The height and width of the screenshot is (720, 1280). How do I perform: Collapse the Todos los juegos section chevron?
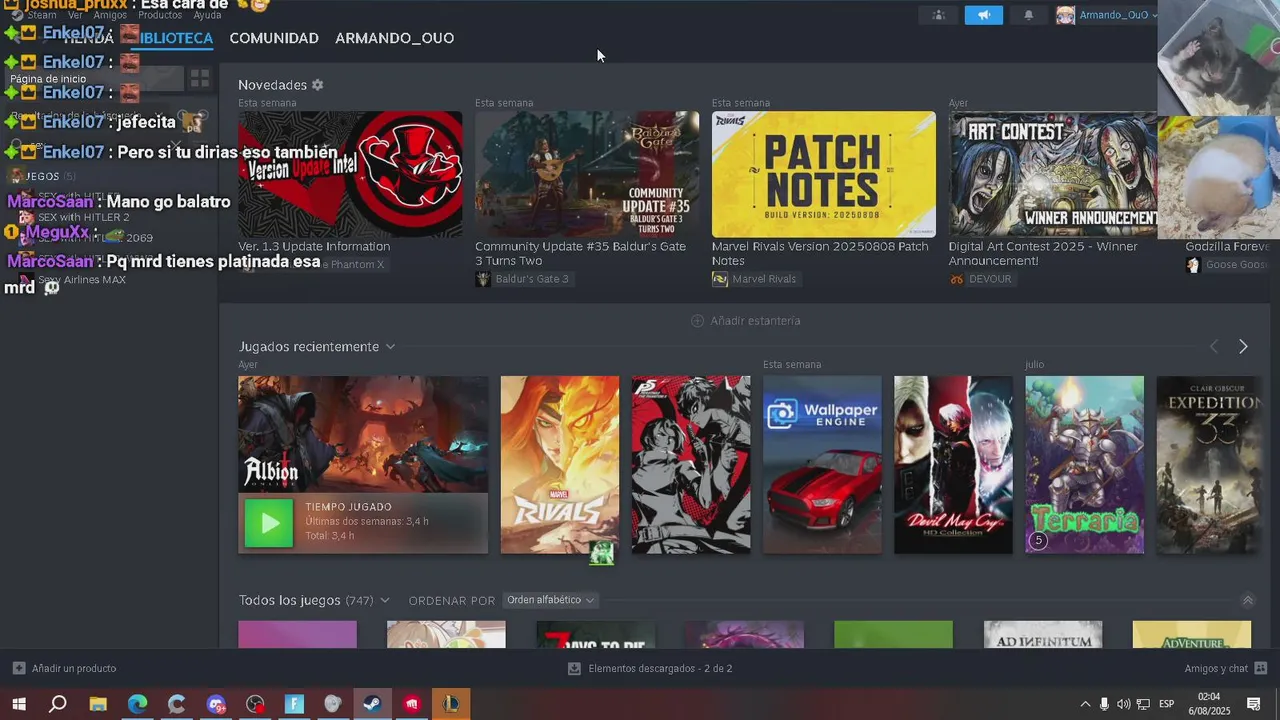(x=1247, y=600)
